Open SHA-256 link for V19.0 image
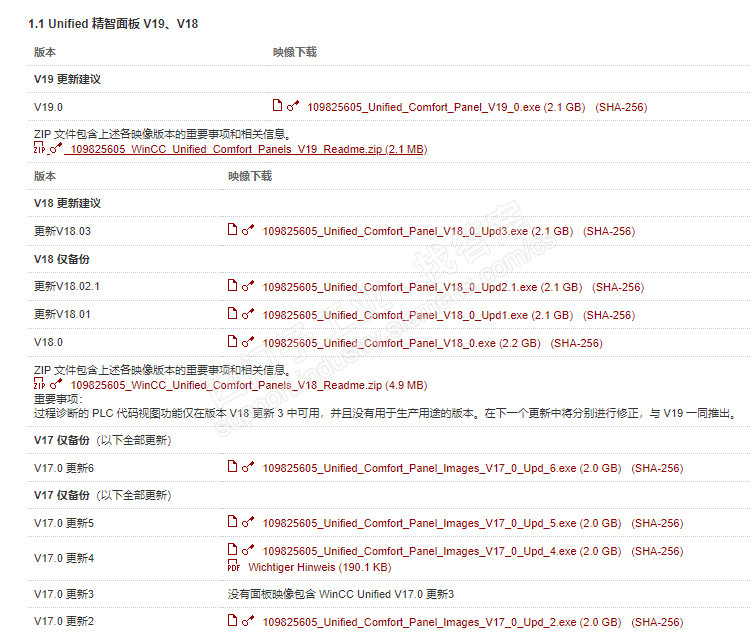Image resolution: width=751 pixels, height=635 pixels. coord(621,107)
